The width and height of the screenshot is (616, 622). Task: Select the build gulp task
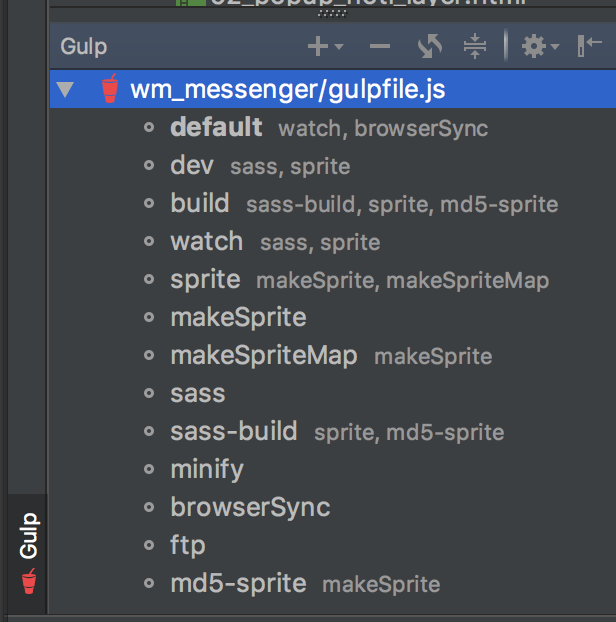(200, 203)
